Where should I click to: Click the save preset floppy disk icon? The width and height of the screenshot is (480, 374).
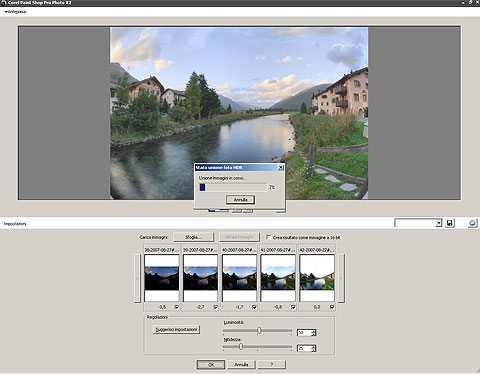[449, 223]
